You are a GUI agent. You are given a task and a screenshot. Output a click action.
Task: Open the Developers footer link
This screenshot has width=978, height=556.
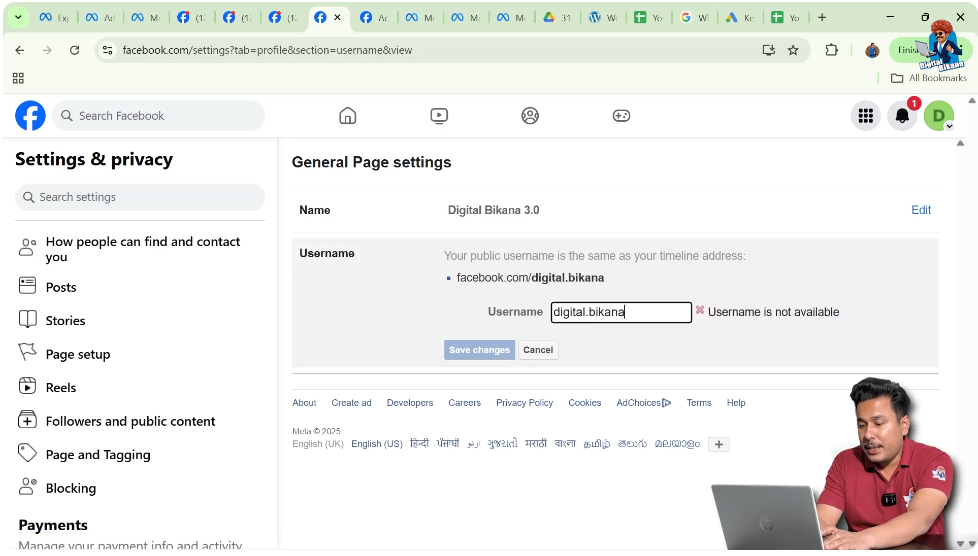tap(410, 403)
